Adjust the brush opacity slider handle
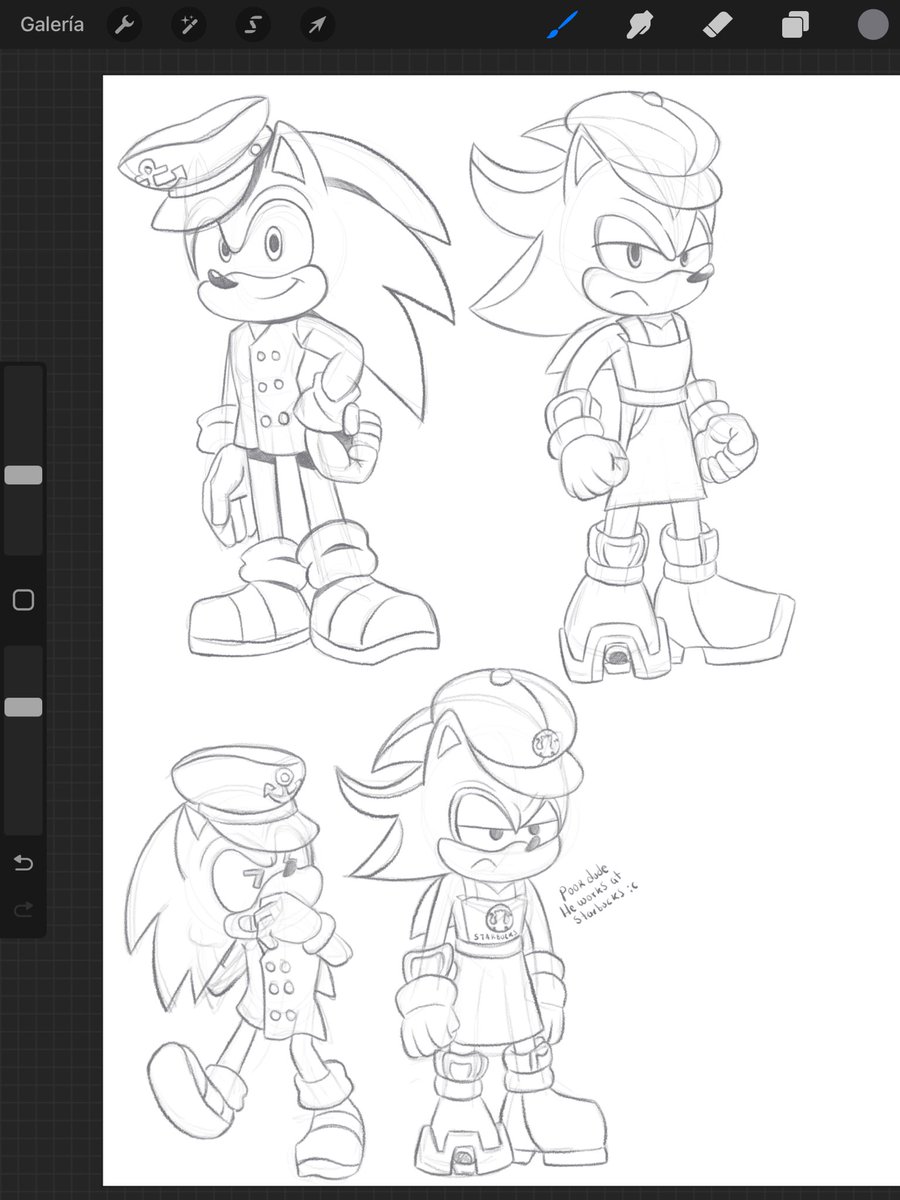The width and height of the screenshot is (900, 1200). [23, 707]
